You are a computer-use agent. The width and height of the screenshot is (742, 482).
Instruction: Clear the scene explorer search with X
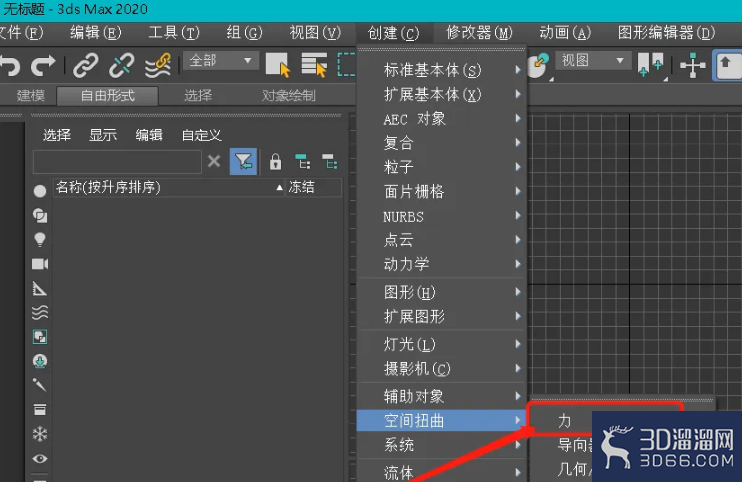[214, 162]
